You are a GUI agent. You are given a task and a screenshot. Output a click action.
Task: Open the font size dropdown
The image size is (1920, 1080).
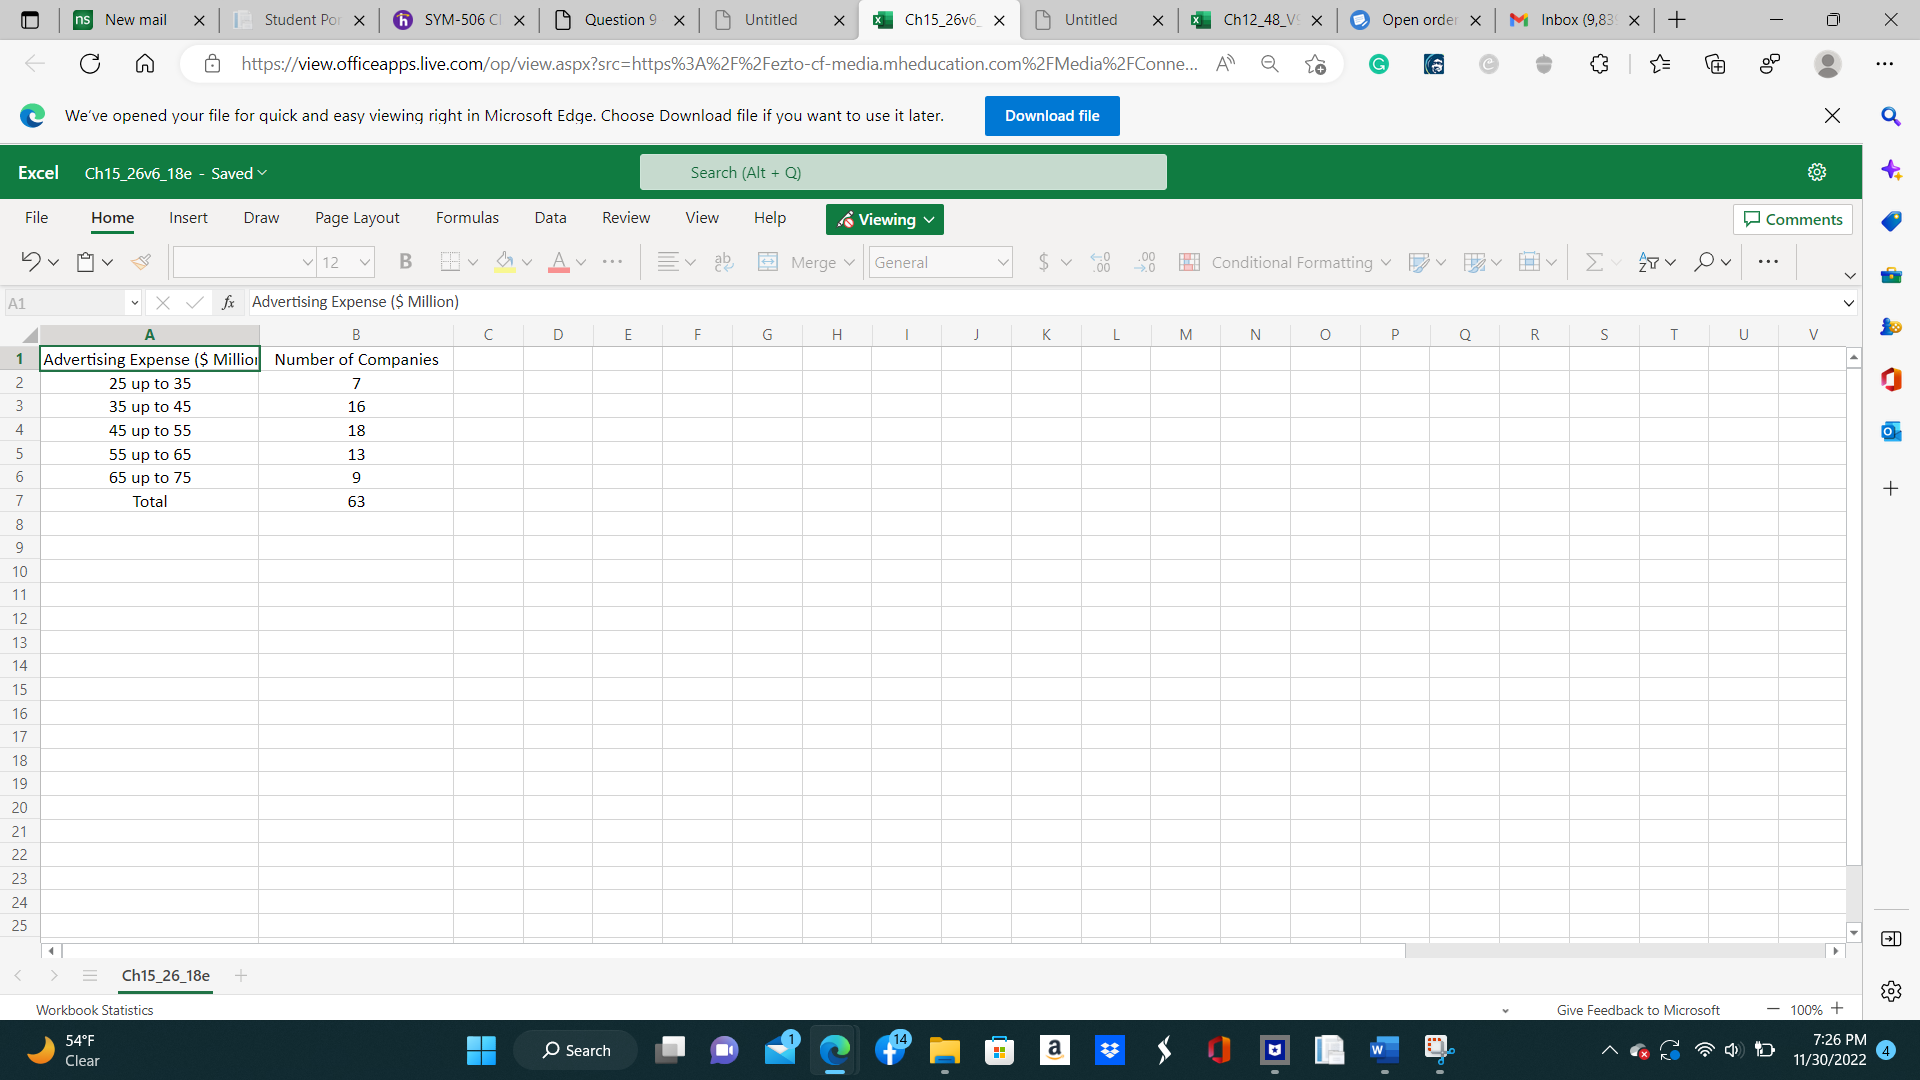click(364, 262)
